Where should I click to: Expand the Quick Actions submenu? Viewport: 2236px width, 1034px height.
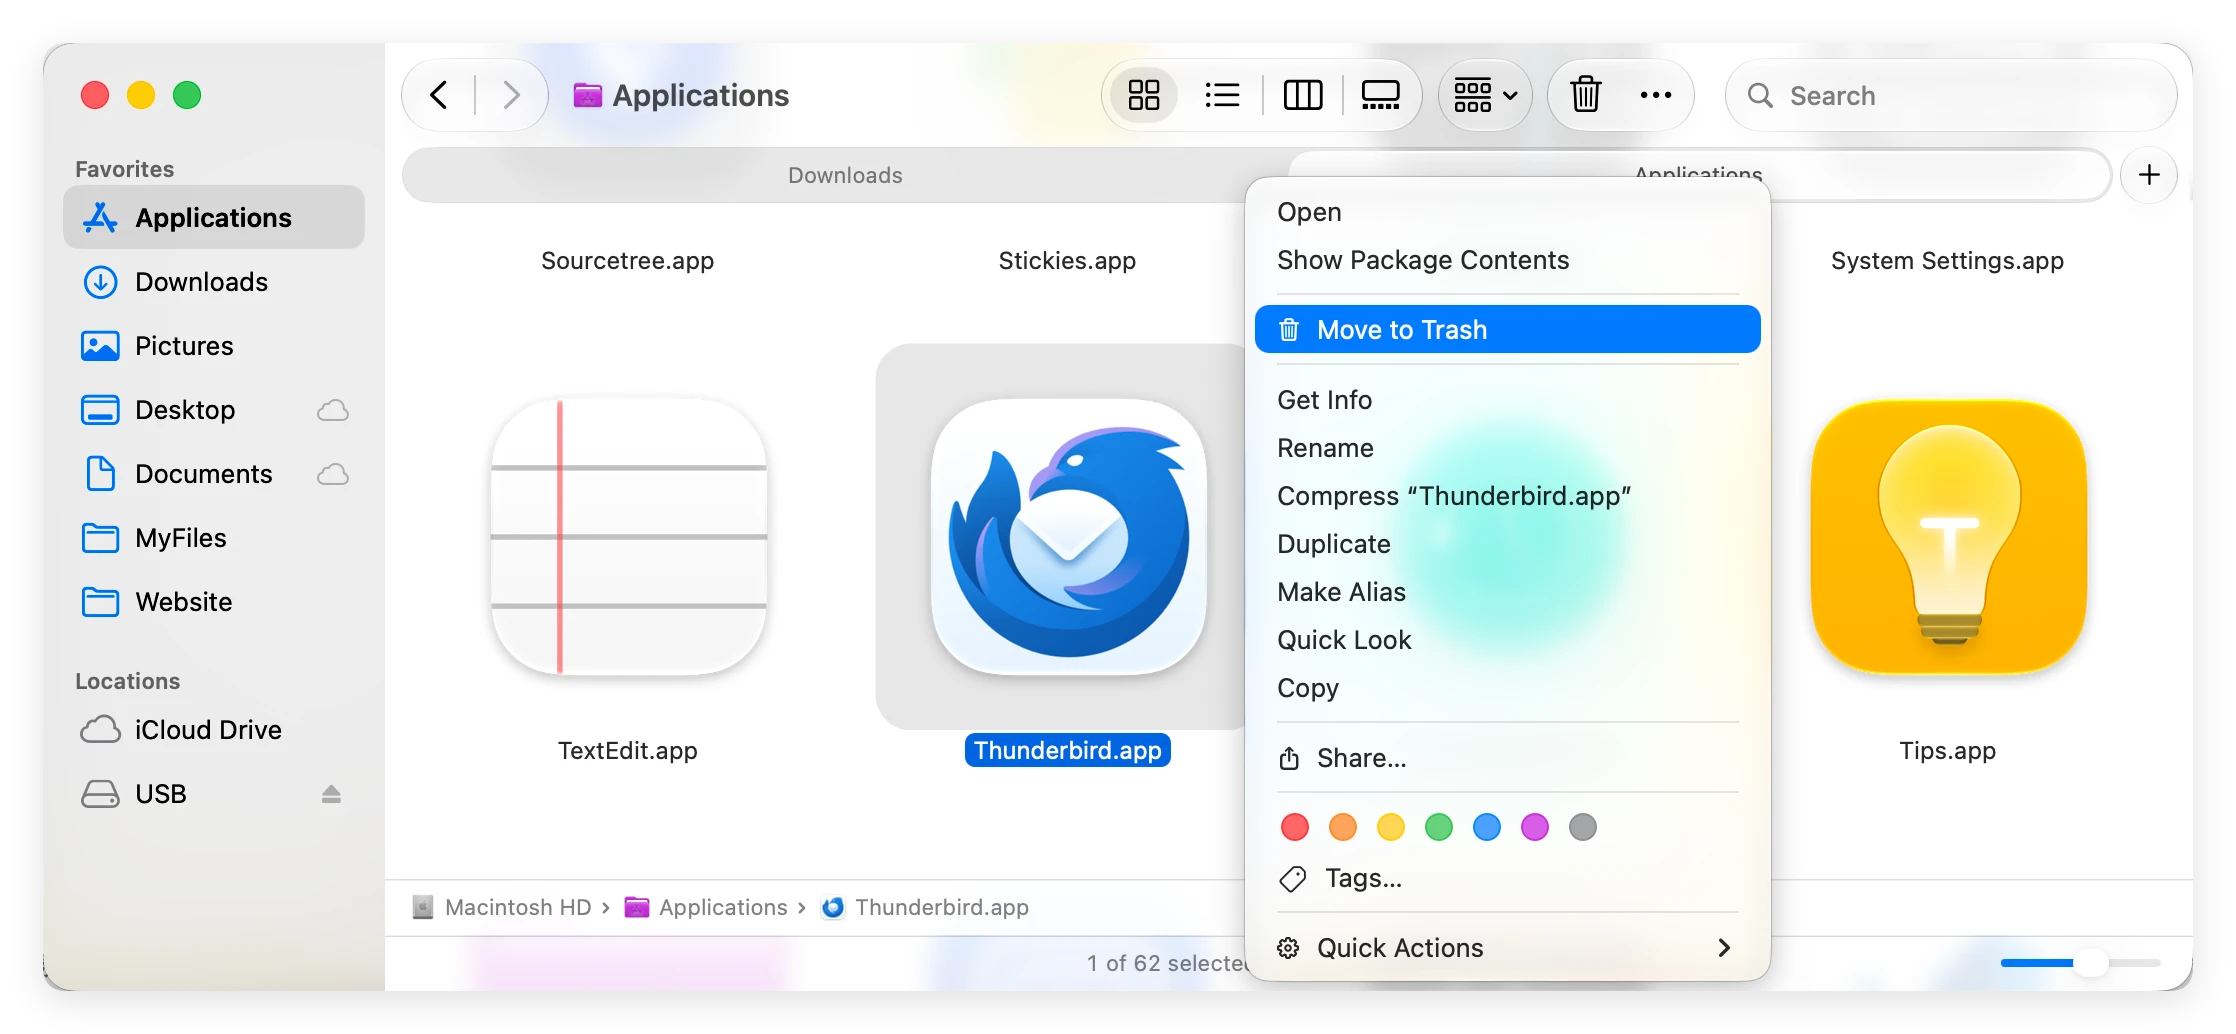tap(1508, 948)
